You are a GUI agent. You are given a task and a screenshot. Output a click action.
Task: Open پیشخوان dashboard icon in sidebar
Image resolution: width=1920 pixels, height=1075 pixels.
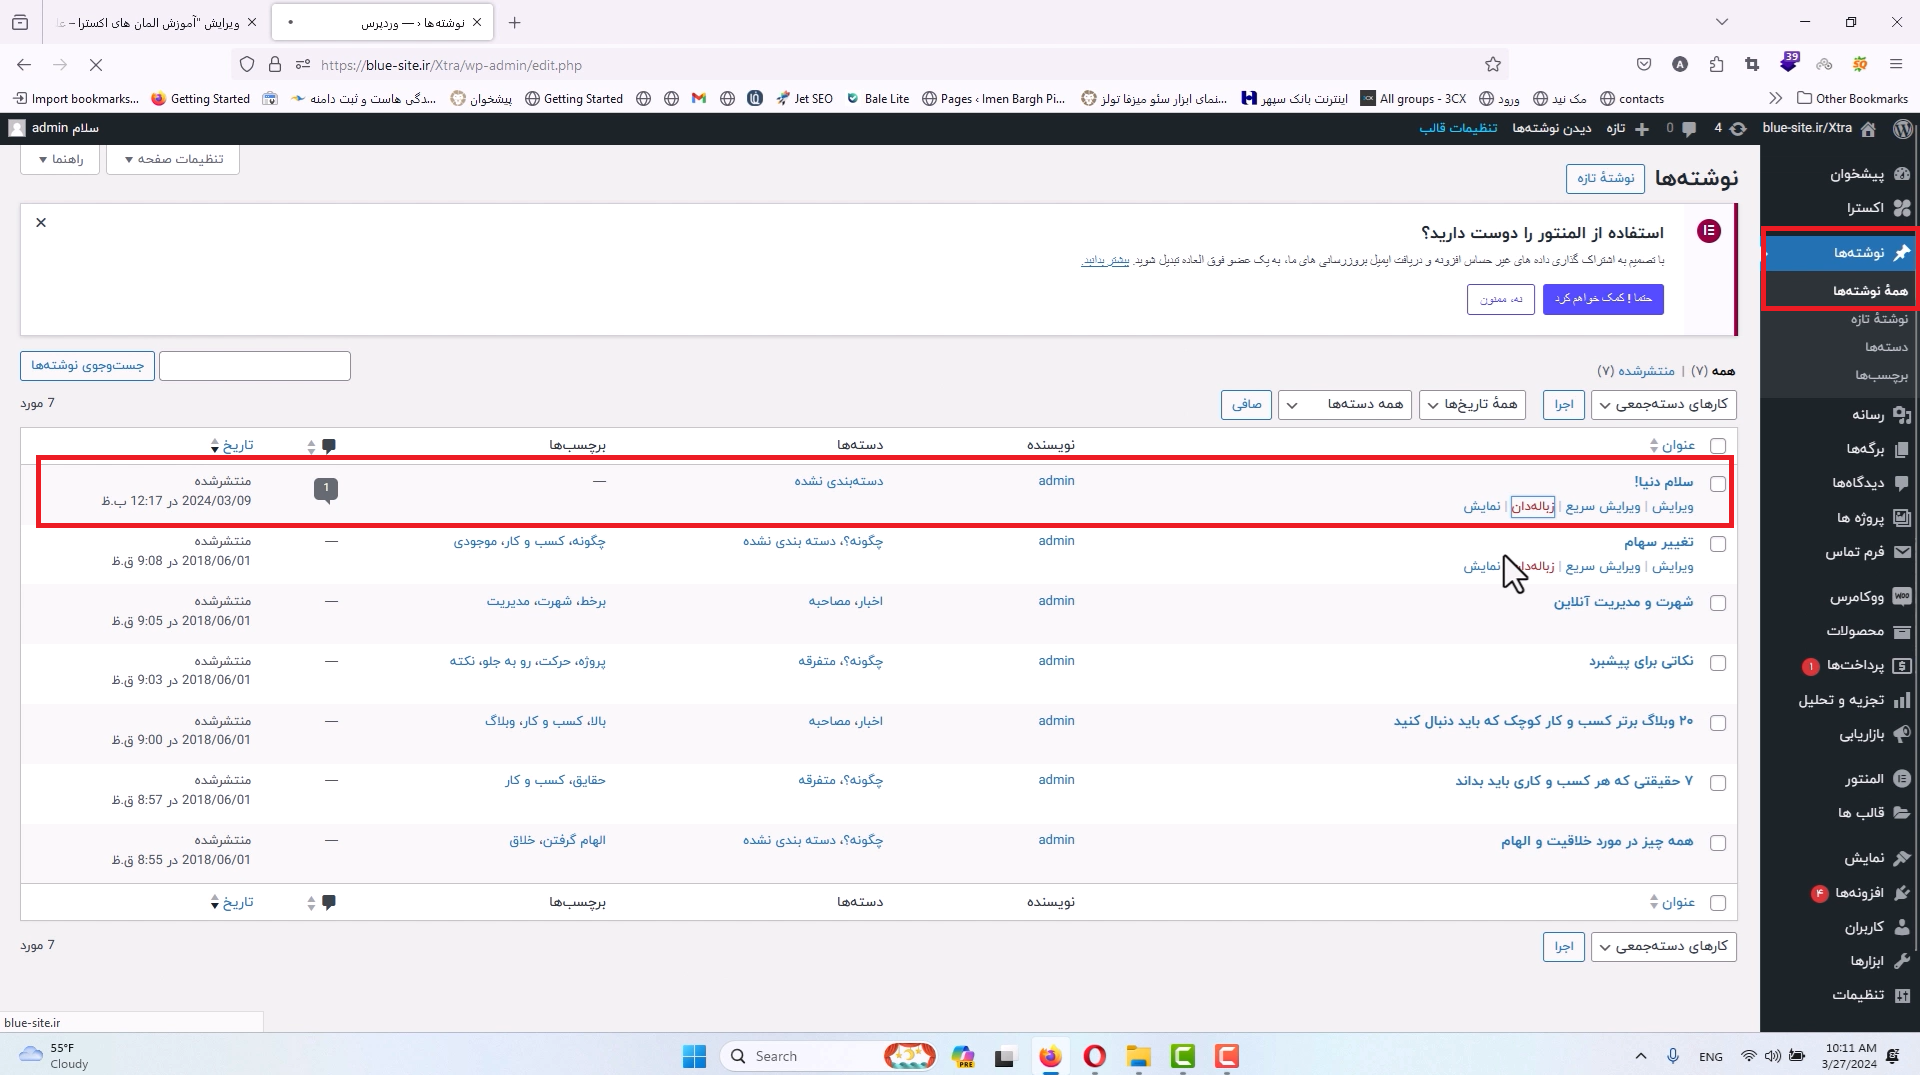(1901, 174)
